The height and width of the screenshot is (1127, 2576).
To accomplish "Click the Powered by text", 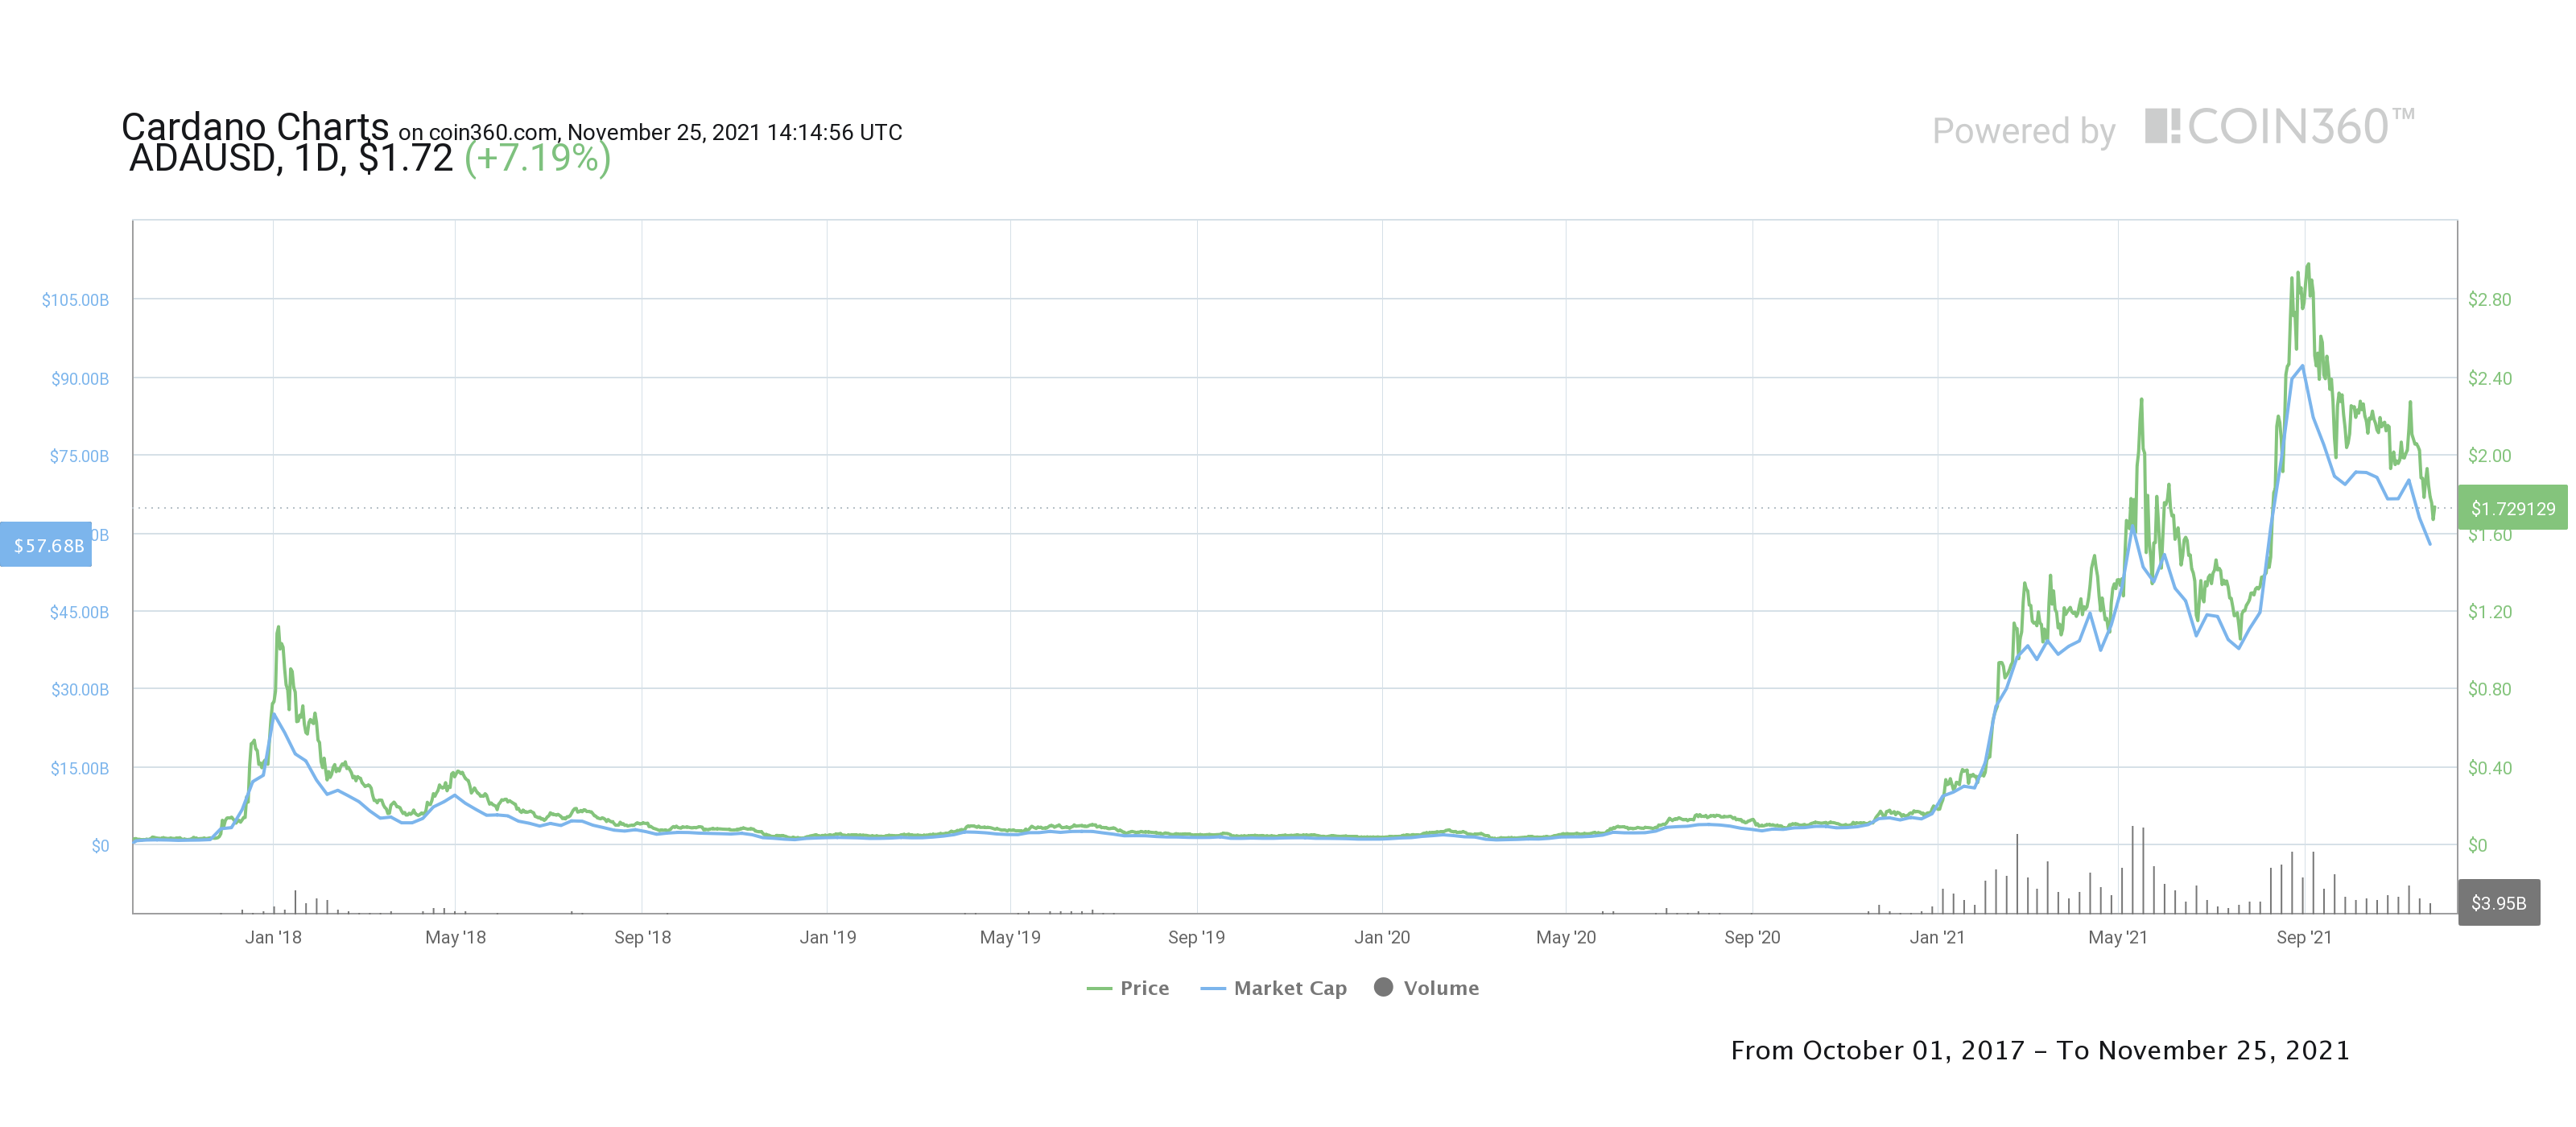I will (x=2023, y=131).
